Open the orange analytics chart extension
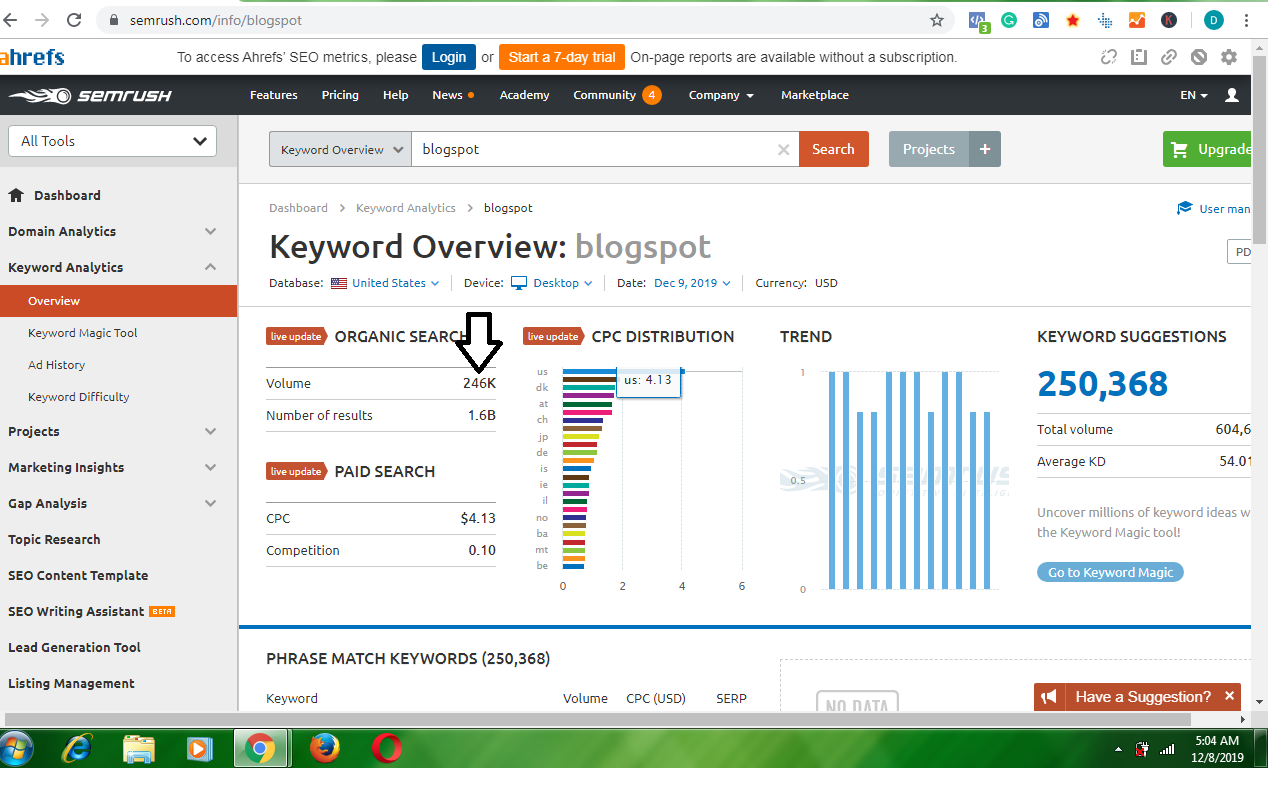The image size is (1280, 800). coord(1137,20)
